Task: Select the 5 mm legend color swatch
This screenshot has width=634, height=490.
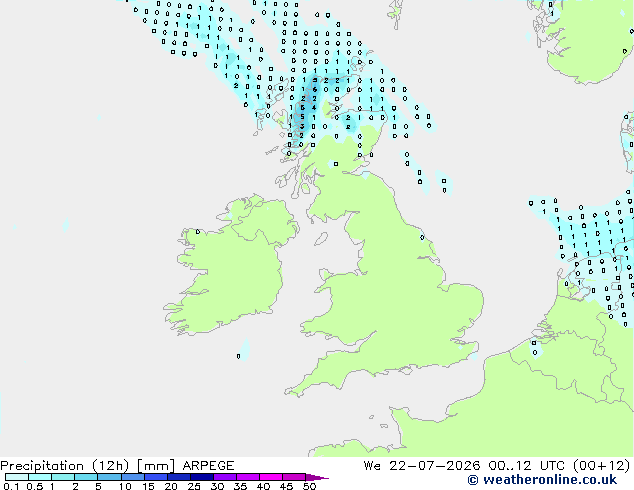Action: pyautogui.click(x=109, y=477)
